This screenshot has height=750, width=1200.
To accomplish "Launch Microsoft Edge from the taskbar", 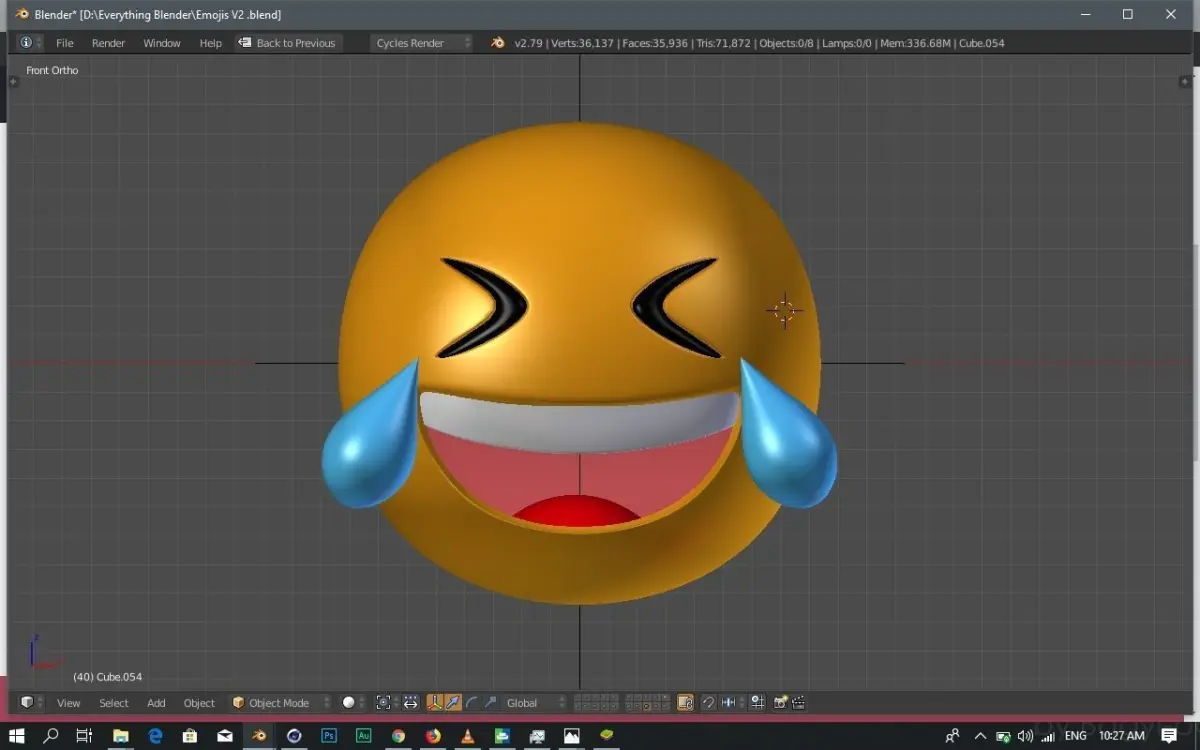I will pyautogui.click(x=155, y=736).
